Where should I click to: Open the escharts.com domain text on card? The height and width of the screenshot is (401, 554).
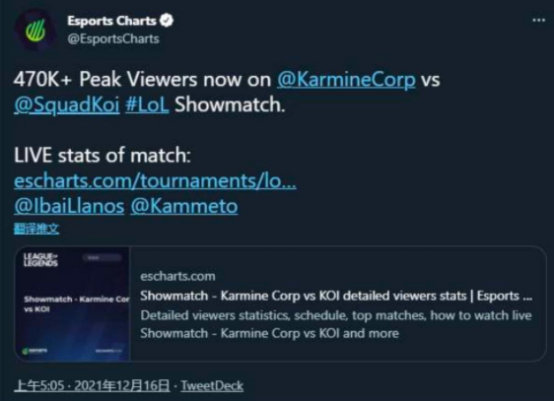[x=178, y=276]
